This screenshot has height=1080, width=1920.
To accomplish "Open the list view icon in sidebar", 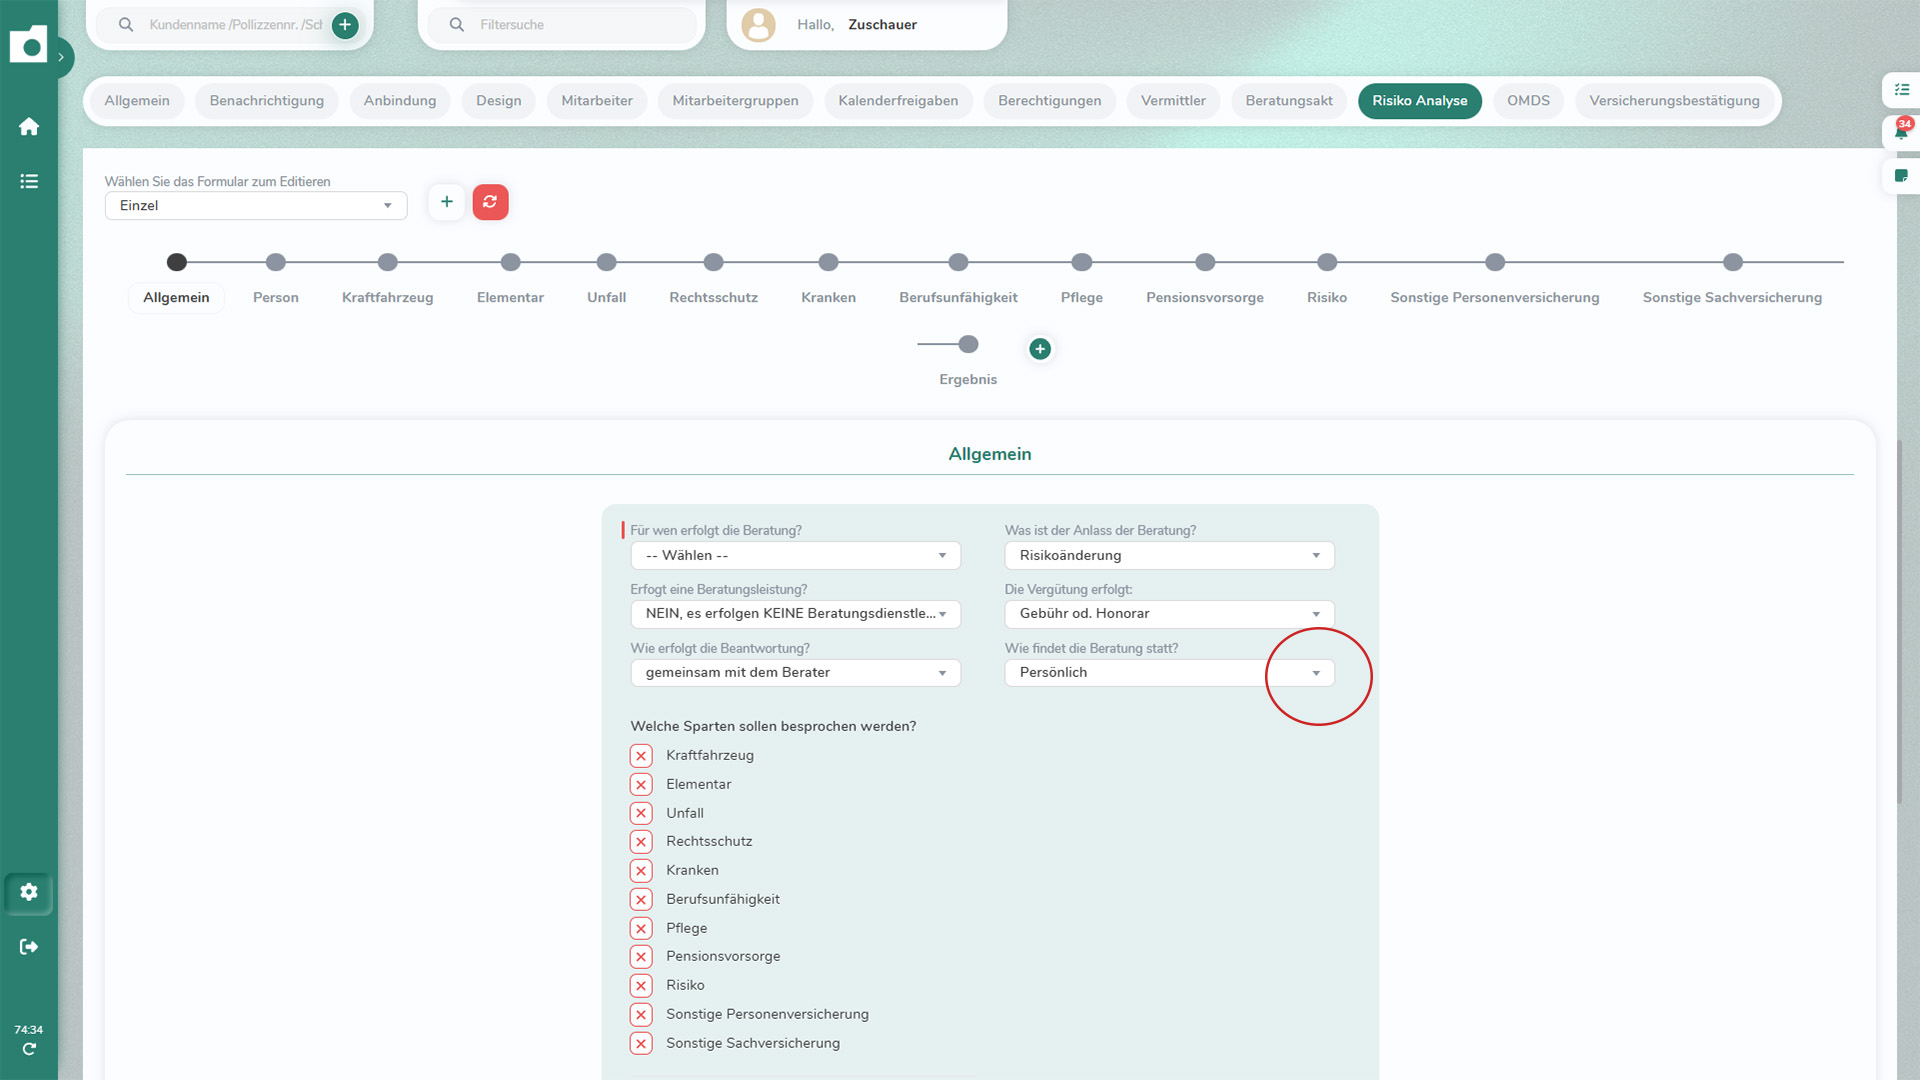I will [29, 181].
